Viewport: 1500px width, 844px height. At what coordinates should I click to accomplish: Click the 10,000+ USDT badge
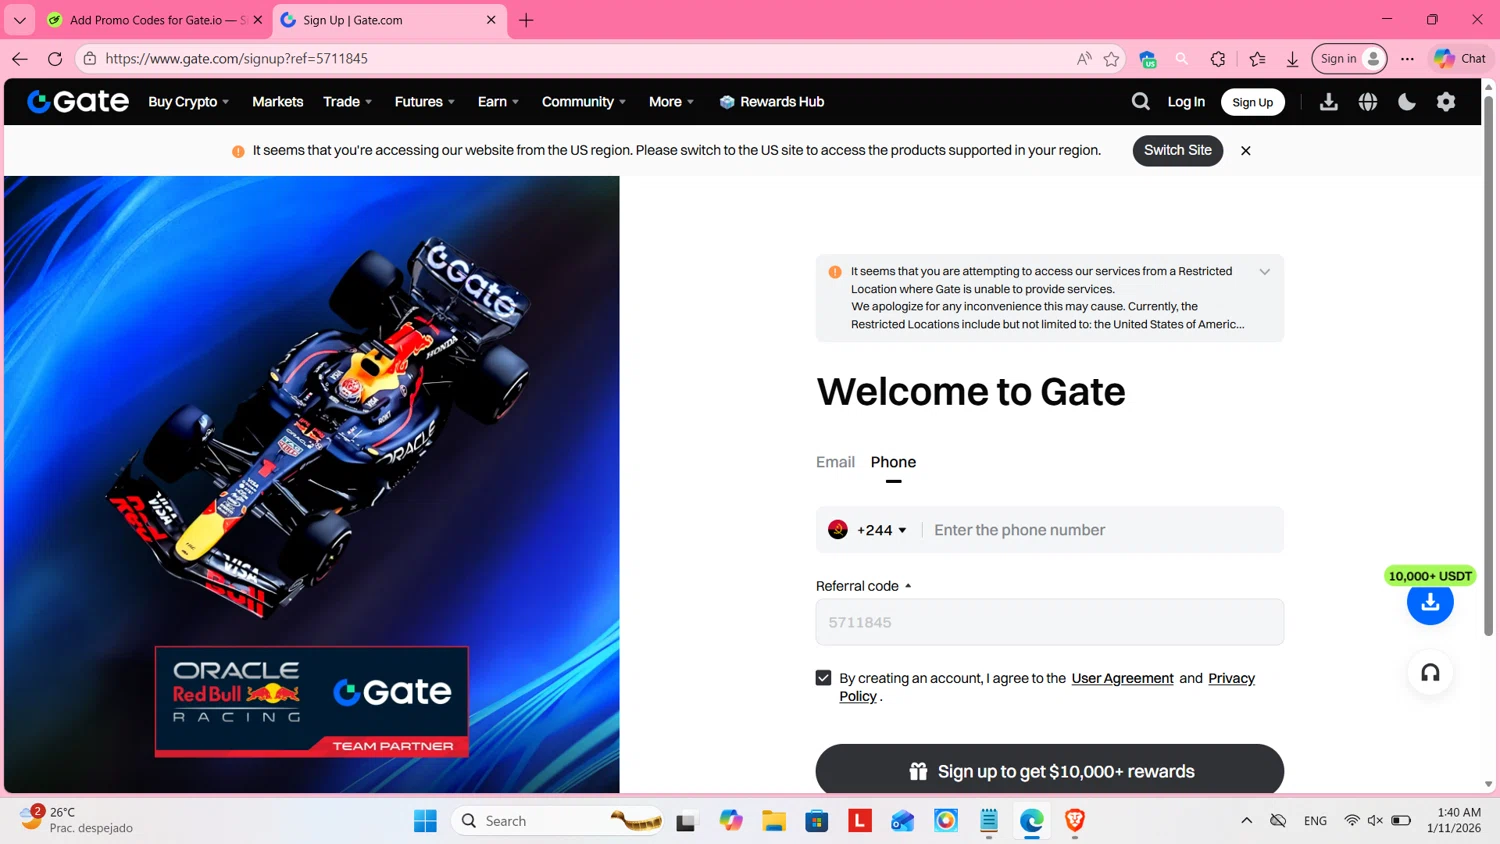(1430, 576)
